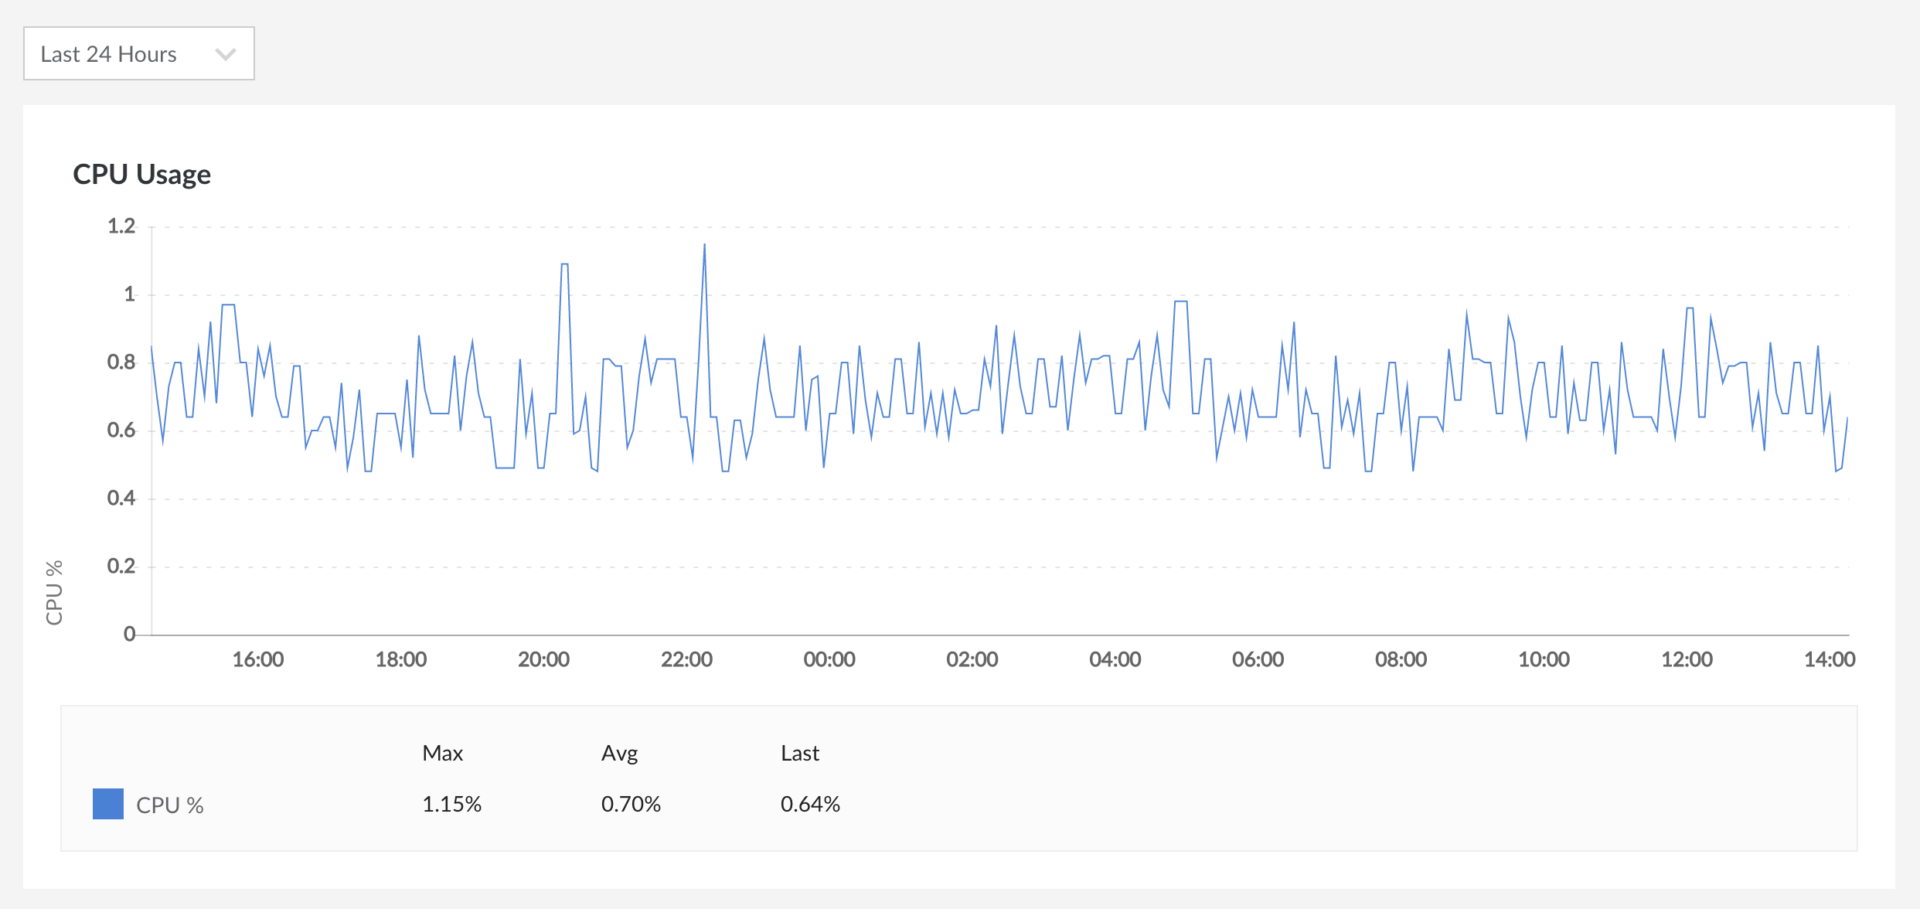1920x909 pixels.
Task: Click the blue CPU % legend swatch
Action: coord(108,804)
